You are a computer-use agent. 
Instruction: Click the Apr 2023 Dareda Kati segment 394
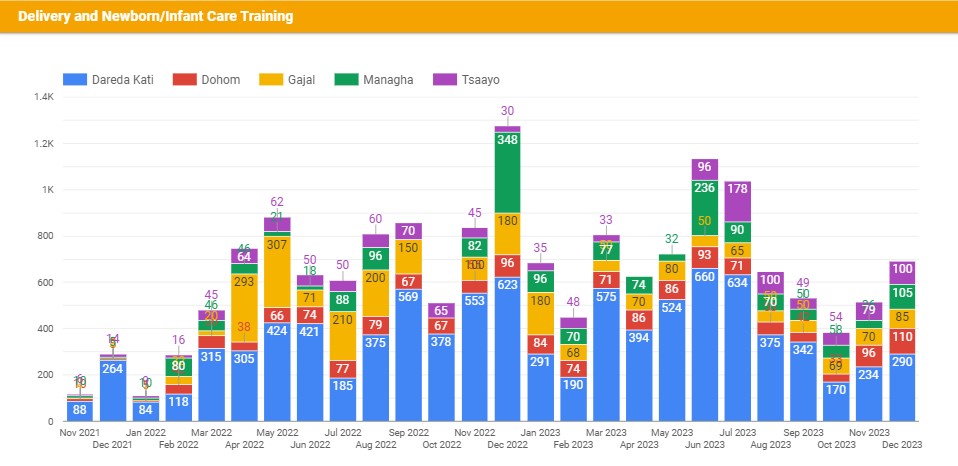click(x=639, y=376)
